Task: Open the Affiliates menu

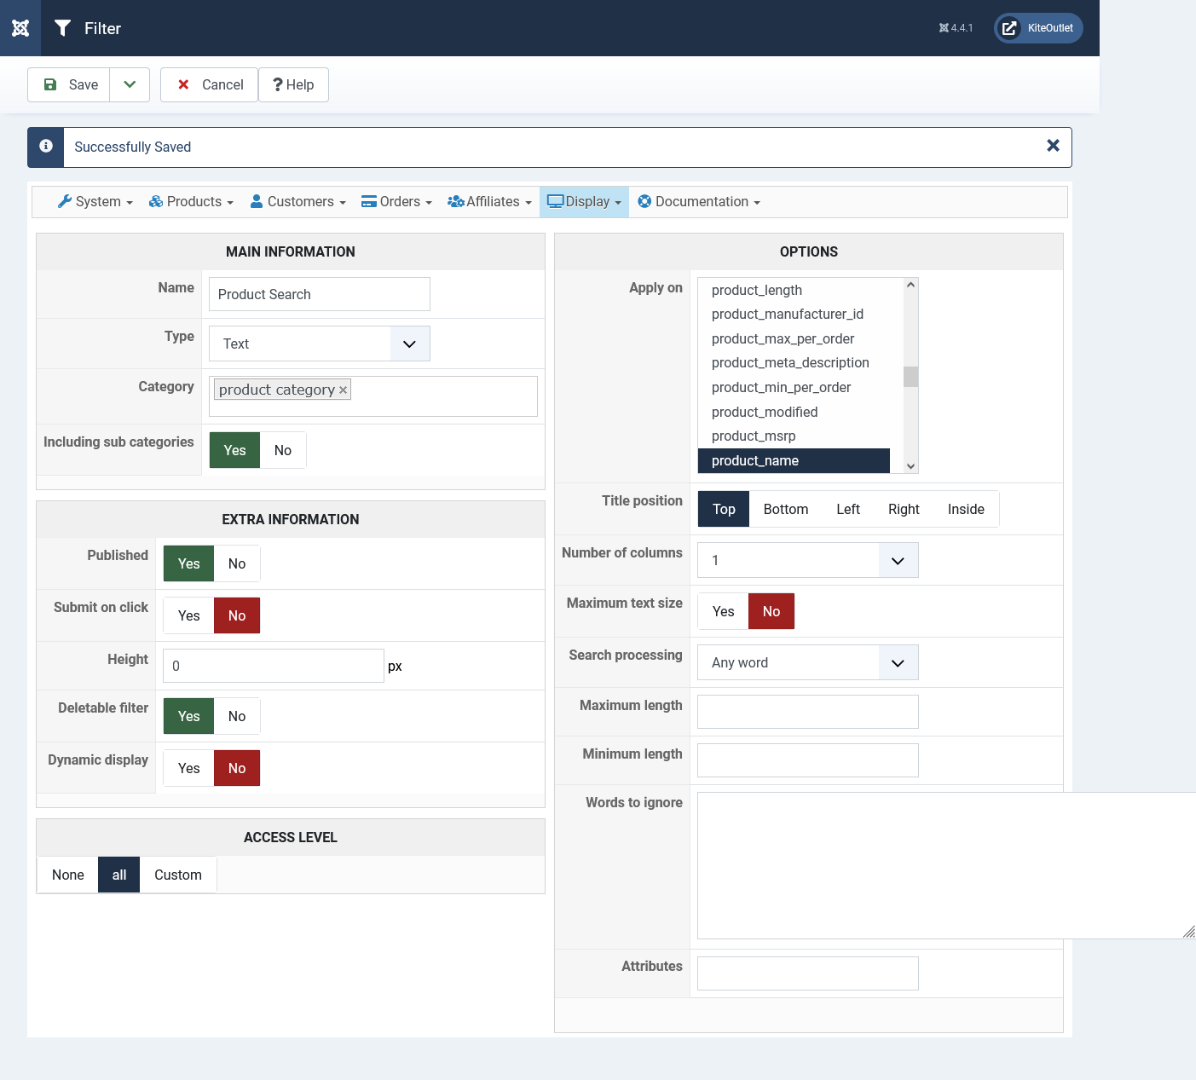Action: (489, 201)
